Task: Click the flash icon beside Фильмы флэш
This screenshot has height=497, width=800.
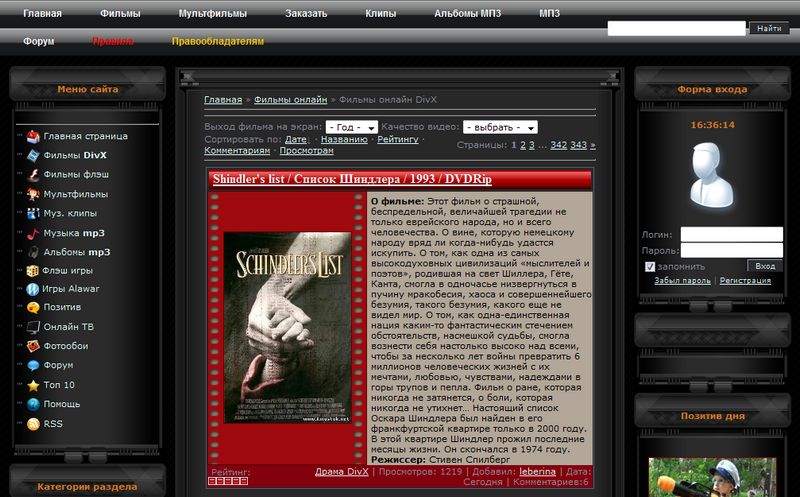Action: pyautogui.click(x=33, y=175)
